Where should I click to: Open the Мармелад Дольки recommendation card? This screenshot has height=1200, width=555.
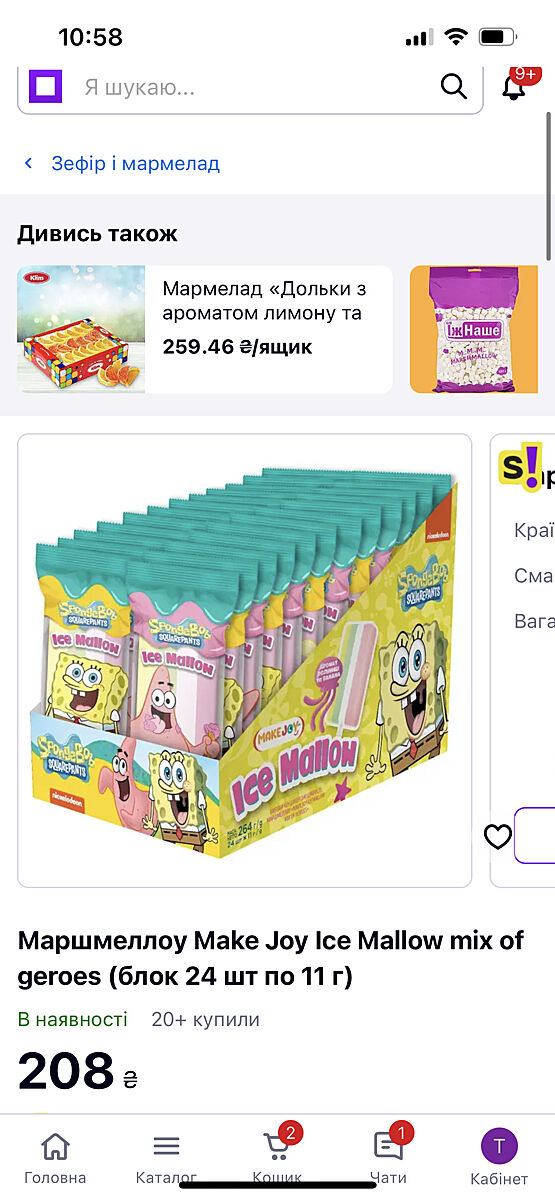(x=205, y=329)
